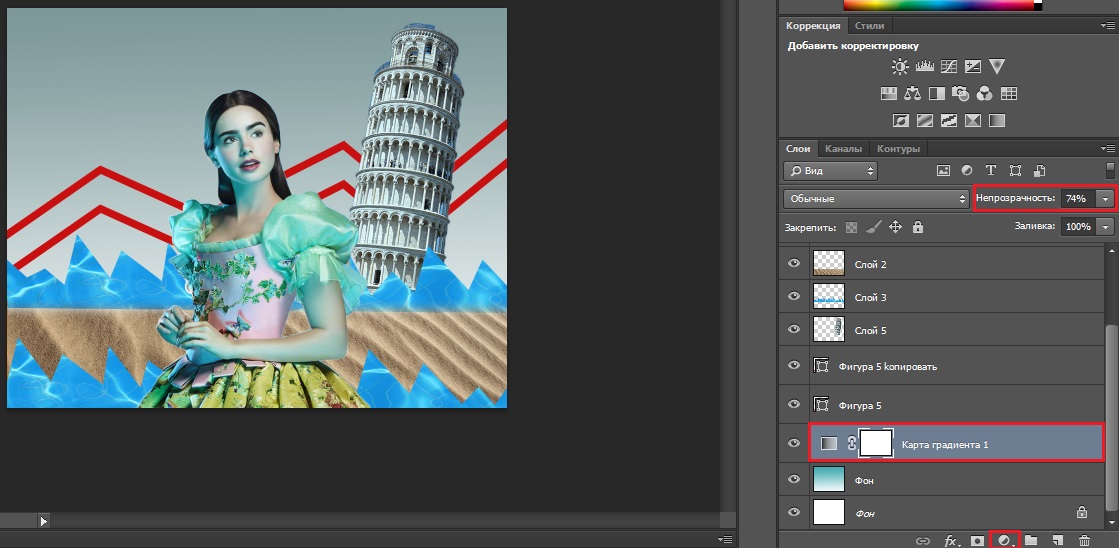The height and width of the screenshot is (548, 1119).
Task: Toggle lock image pixels brush icon
Action: (874, 228)
